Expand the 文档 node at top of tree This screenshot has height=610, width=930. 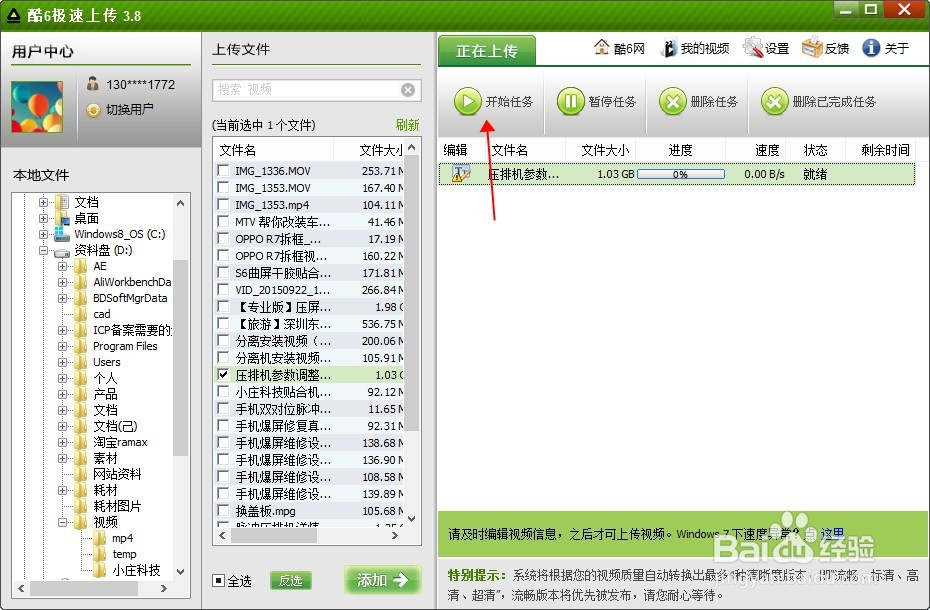[x=43, y=202]
